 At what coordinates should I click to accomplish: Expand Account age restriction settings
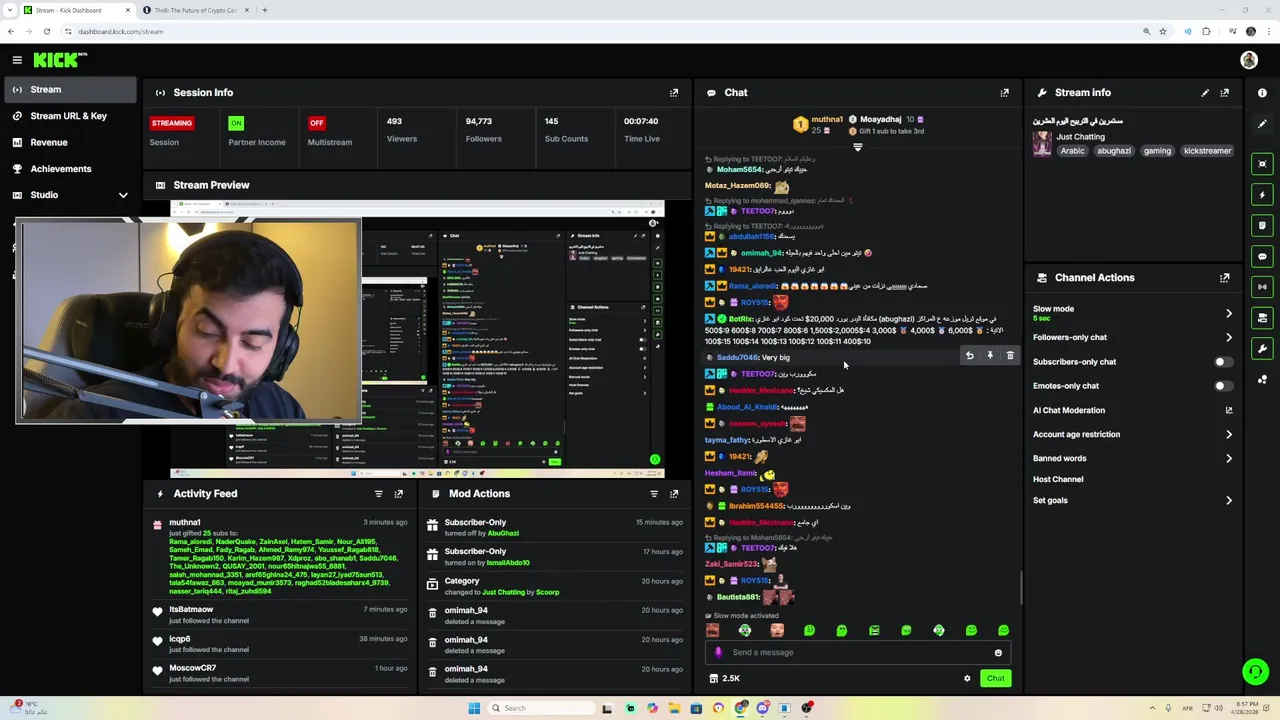click(1228, 435)
